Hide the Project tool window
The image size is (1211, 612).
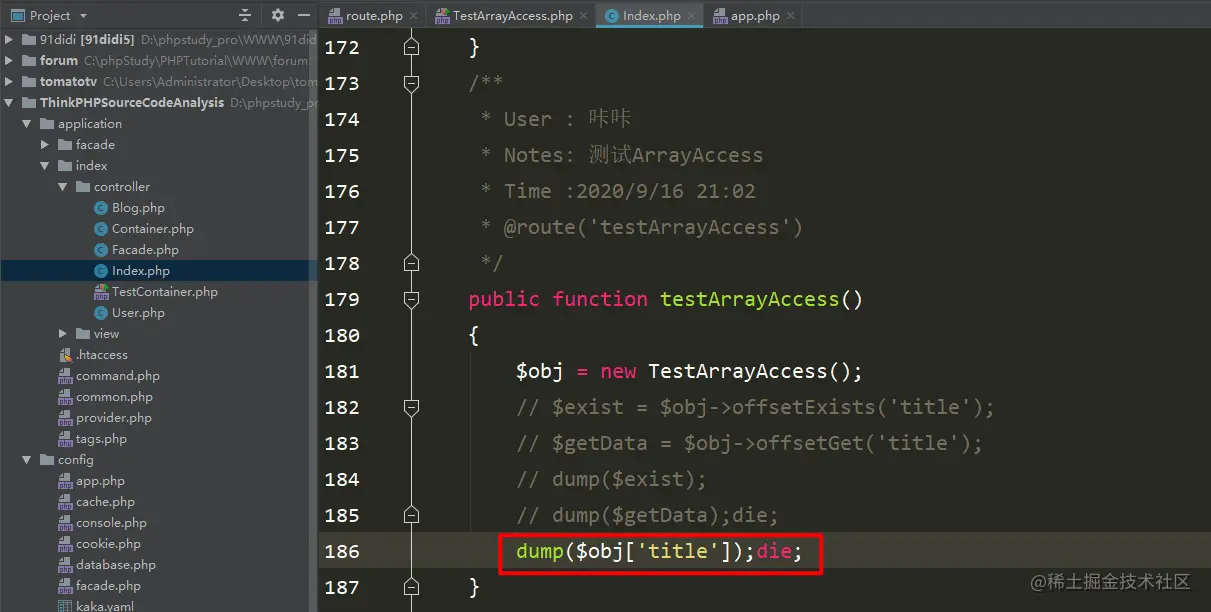304,15
